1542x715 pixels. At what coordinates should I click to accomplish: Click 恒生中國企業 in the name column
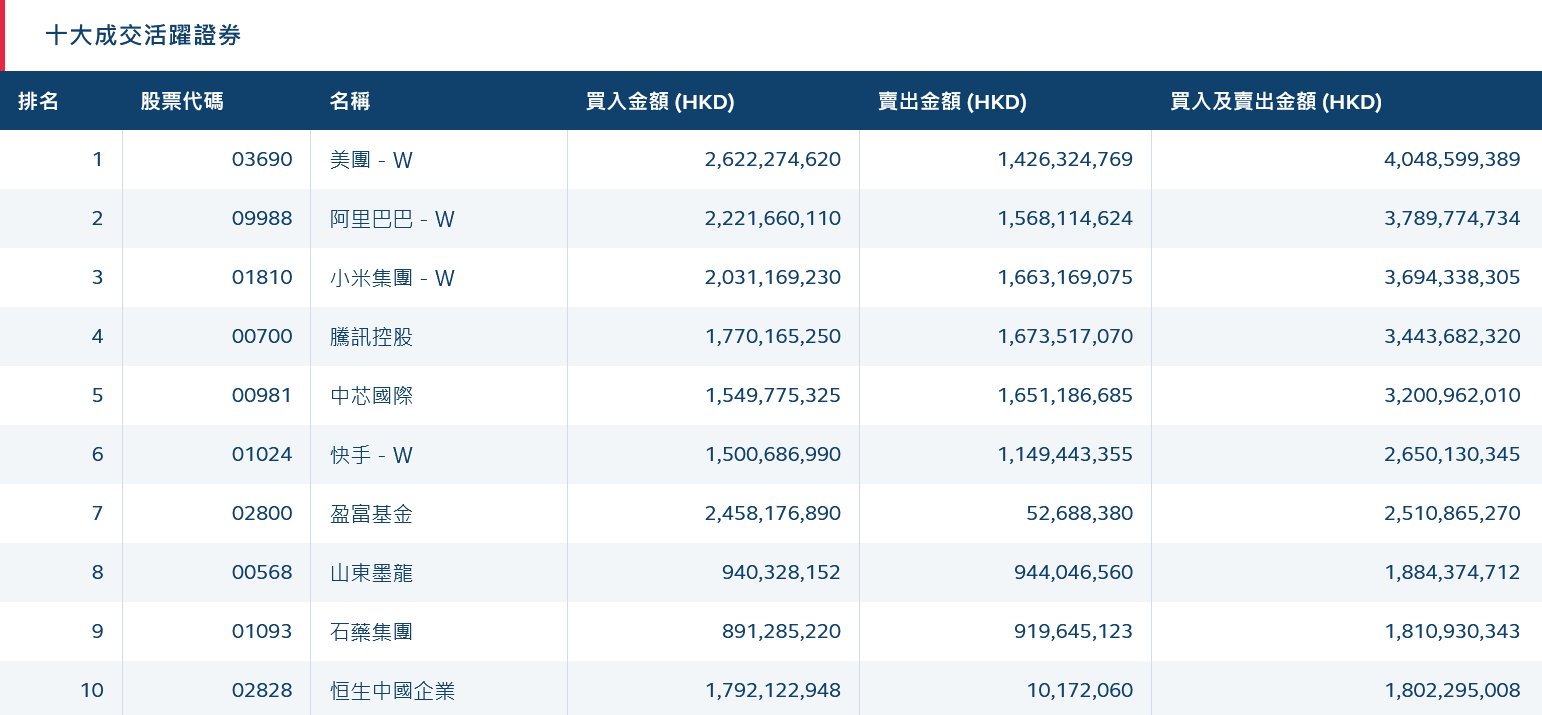click(x=392, y=691)
